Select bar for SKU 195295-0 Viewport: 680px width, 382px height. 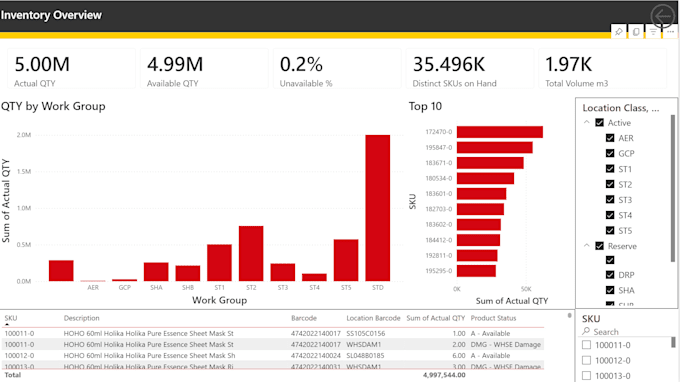pyautogui.click(x=476, y=271)
